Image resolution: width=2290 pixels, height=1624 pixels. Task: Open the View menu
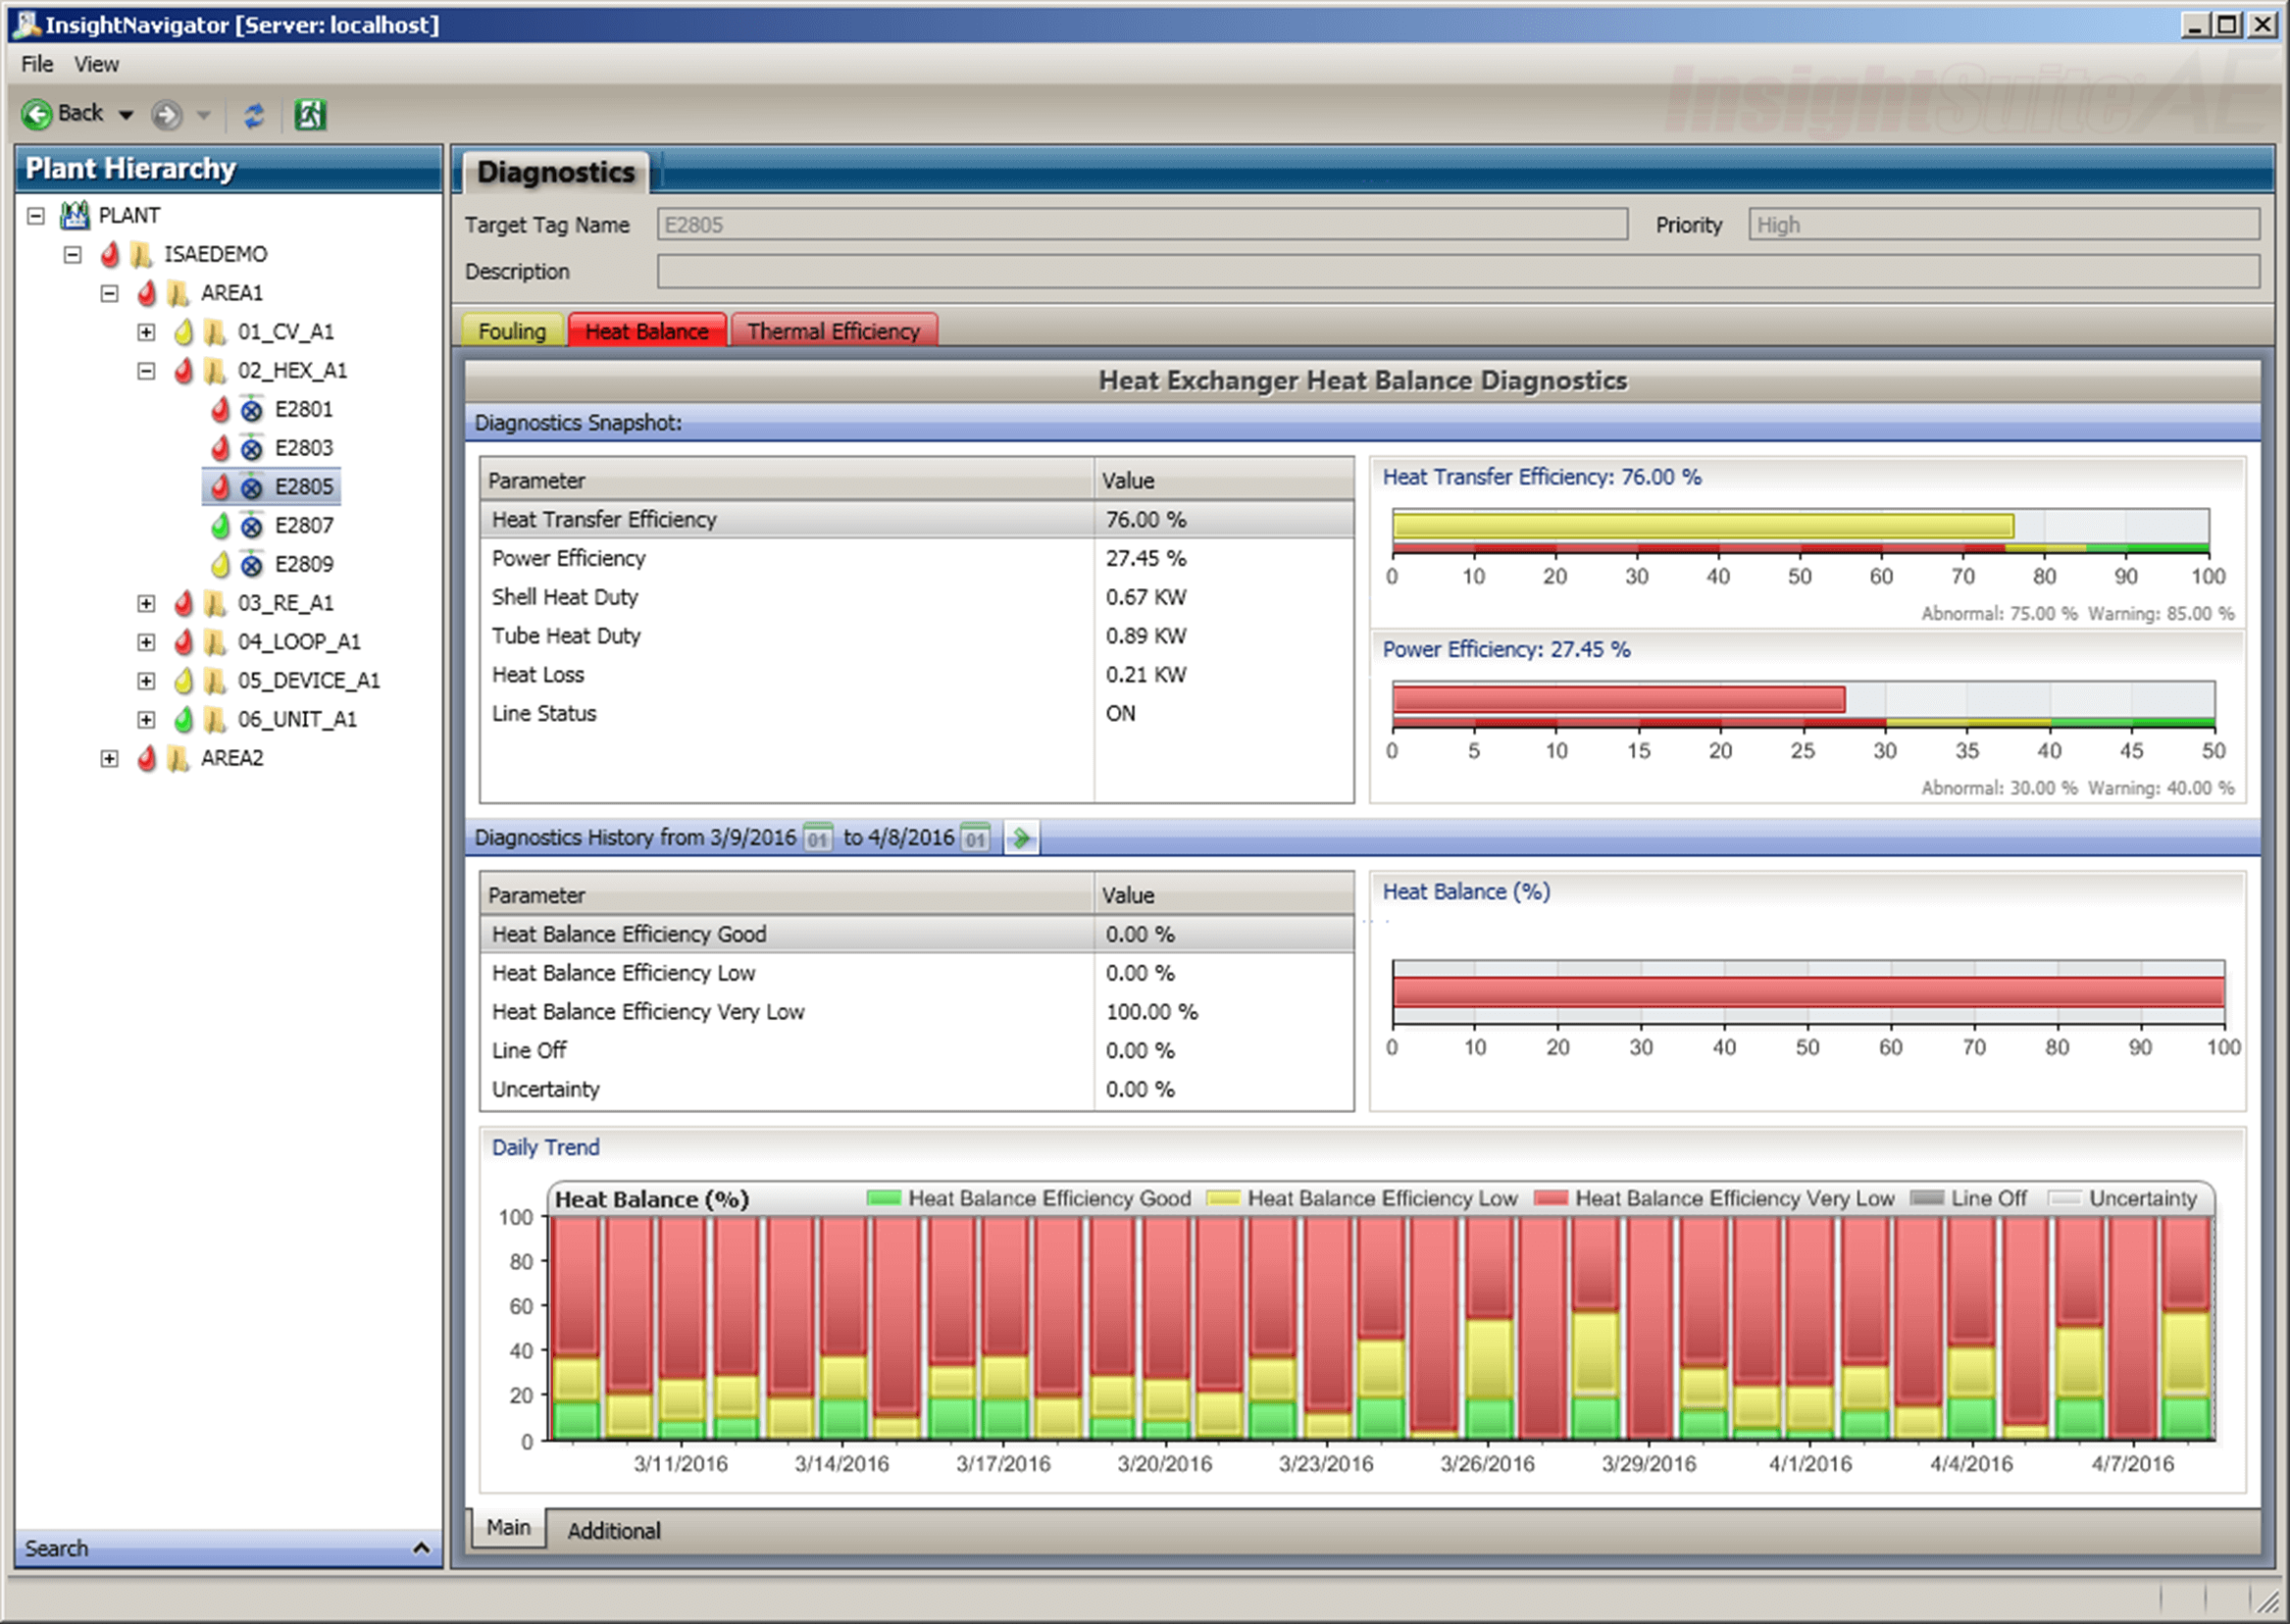tap(96, 63)
